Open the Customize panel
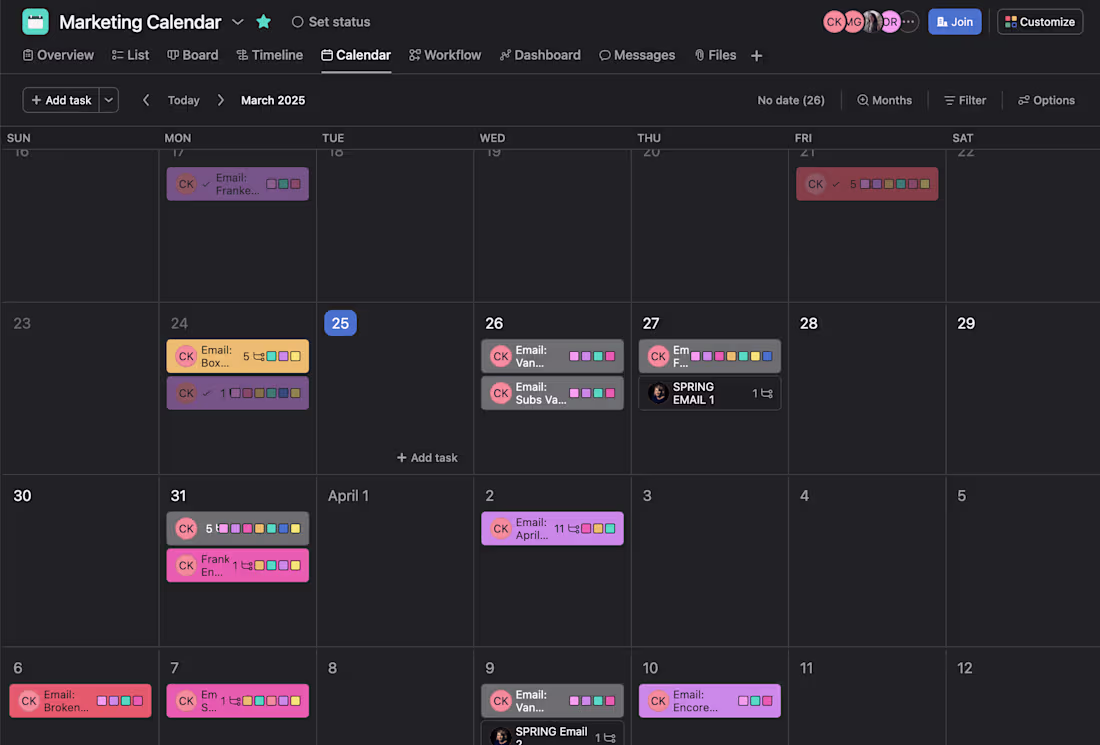 point(1040,22)
